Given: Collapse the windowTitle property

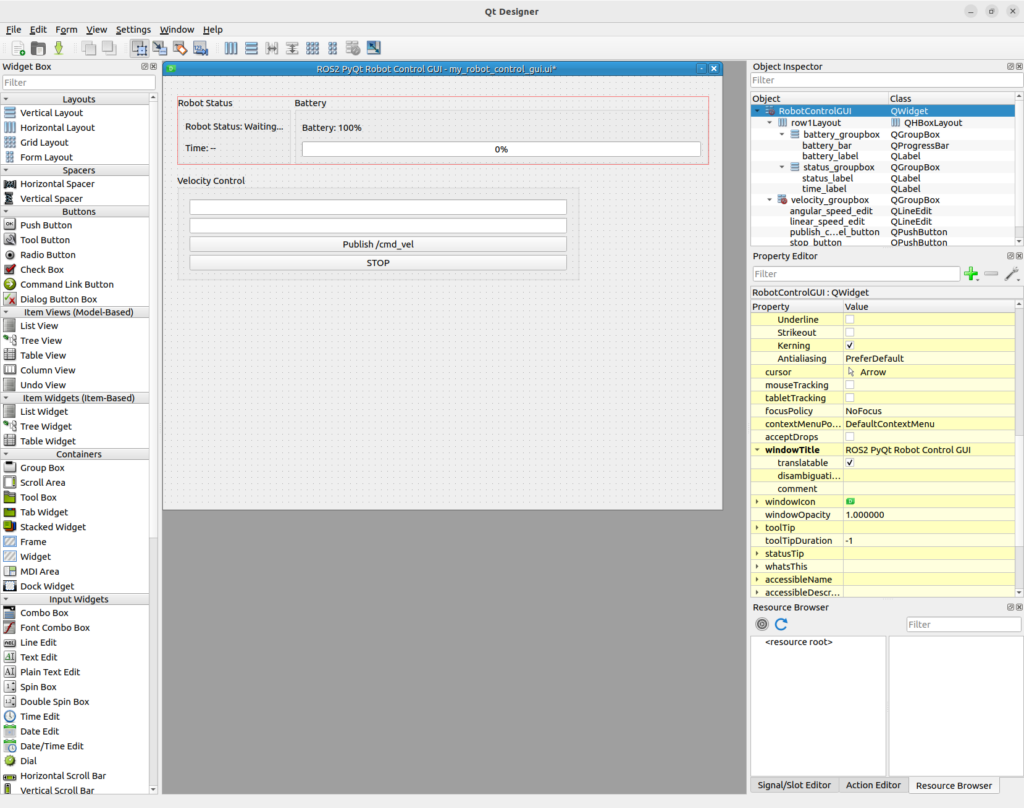Looking at the screenshot, I should click(757, 449).
